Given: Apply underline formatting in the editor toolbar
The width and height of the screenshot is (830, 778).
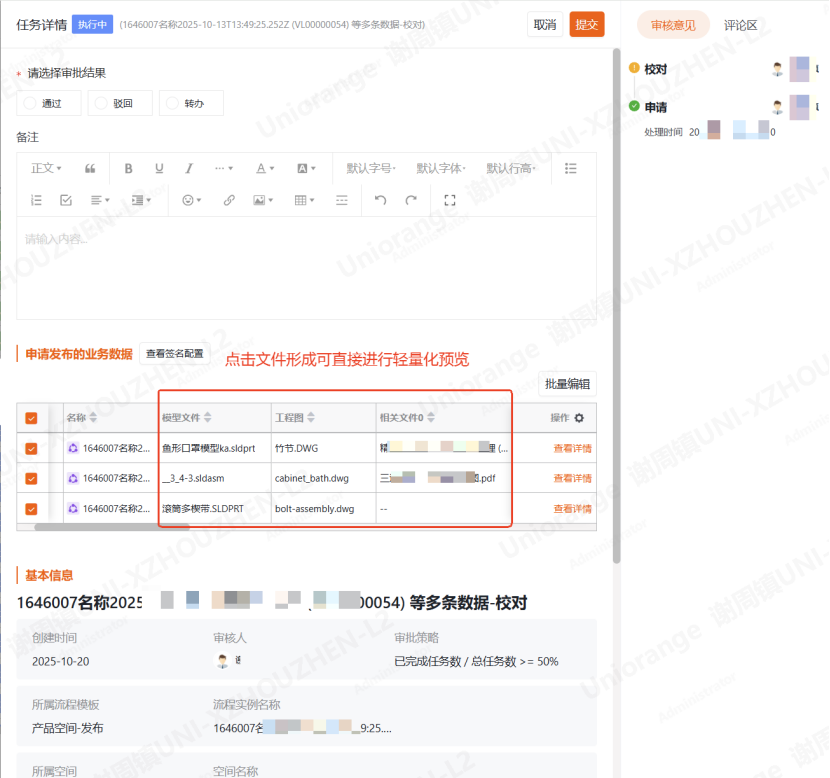Looking at the screenshot, I should (159, 169).
